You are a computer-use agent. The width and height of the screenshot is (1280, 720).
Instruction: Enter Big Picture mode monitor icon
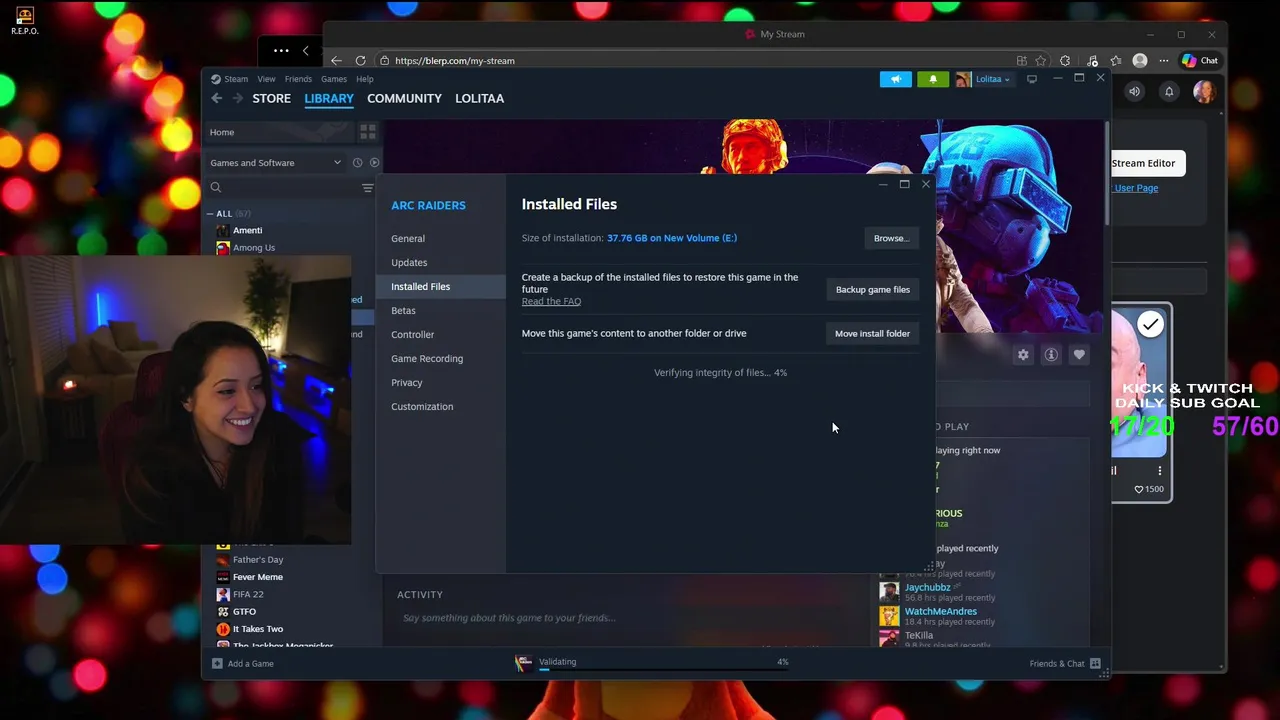pos(1032,79)
